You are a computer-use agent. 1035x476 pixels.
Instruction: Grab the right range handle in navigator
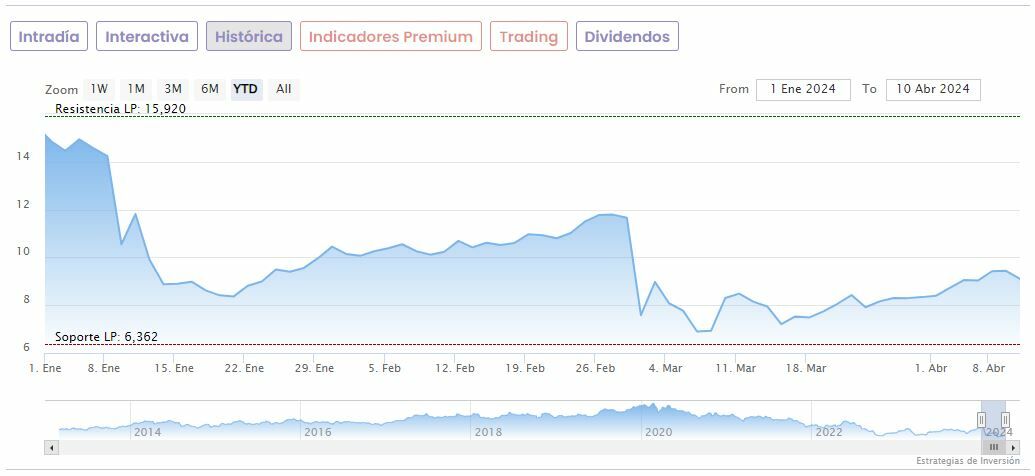1005,419
